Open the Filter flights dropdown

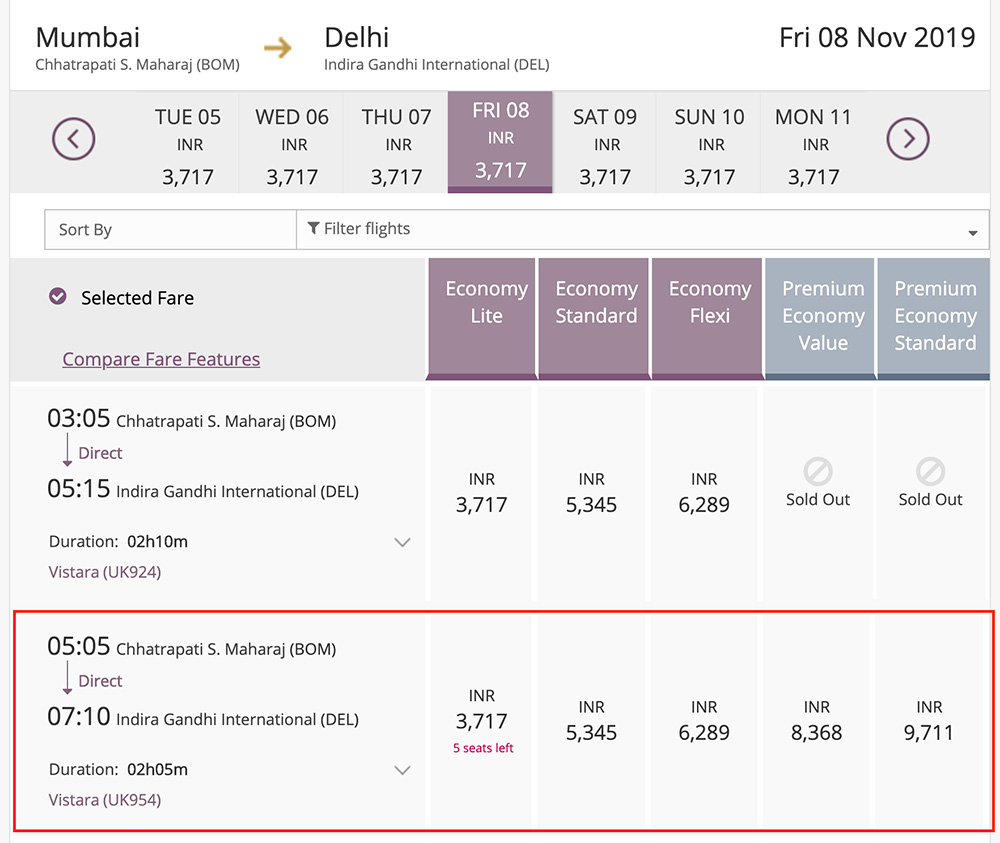click(643, 230)
